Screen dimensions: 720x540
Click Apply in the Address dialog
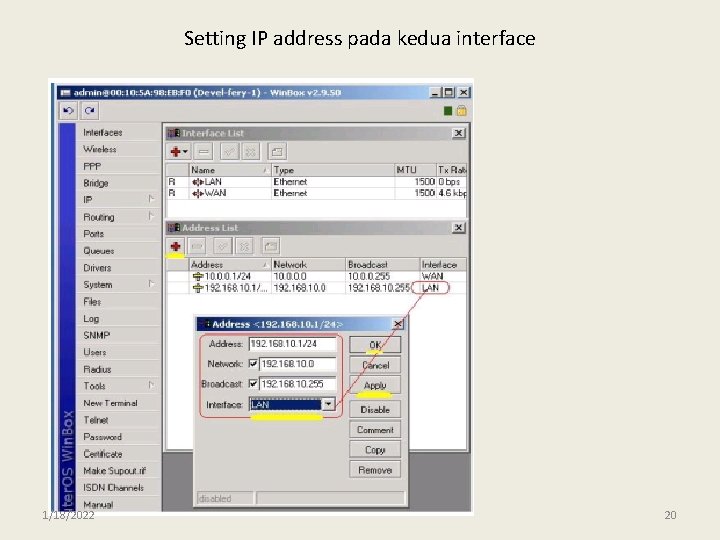[375, 385]
